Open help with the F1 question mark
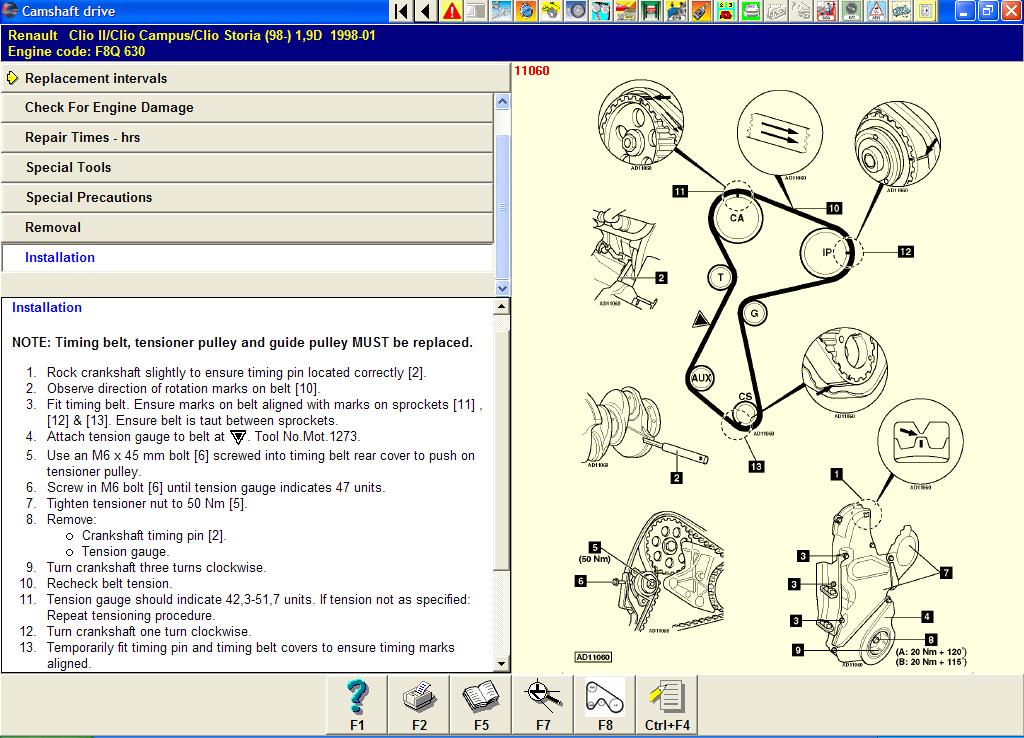The image size is (1024, 738). 357,704
